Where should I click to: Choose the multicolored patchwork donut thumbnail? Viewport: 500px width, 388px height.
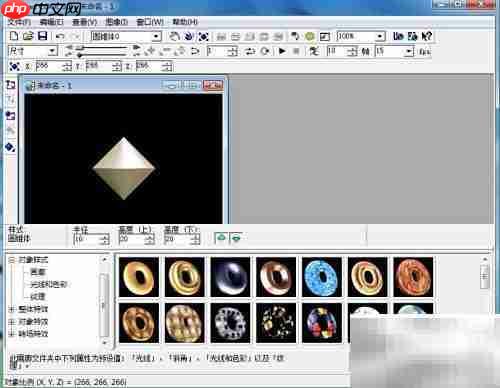tap(322, 323)
